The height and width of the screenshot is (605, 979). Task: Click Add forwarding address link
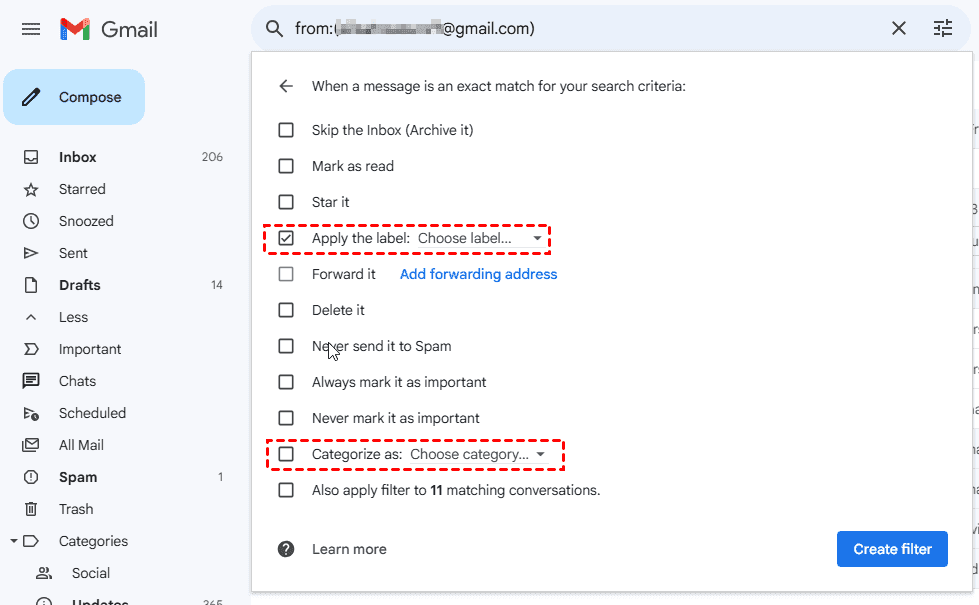(478, 274)
